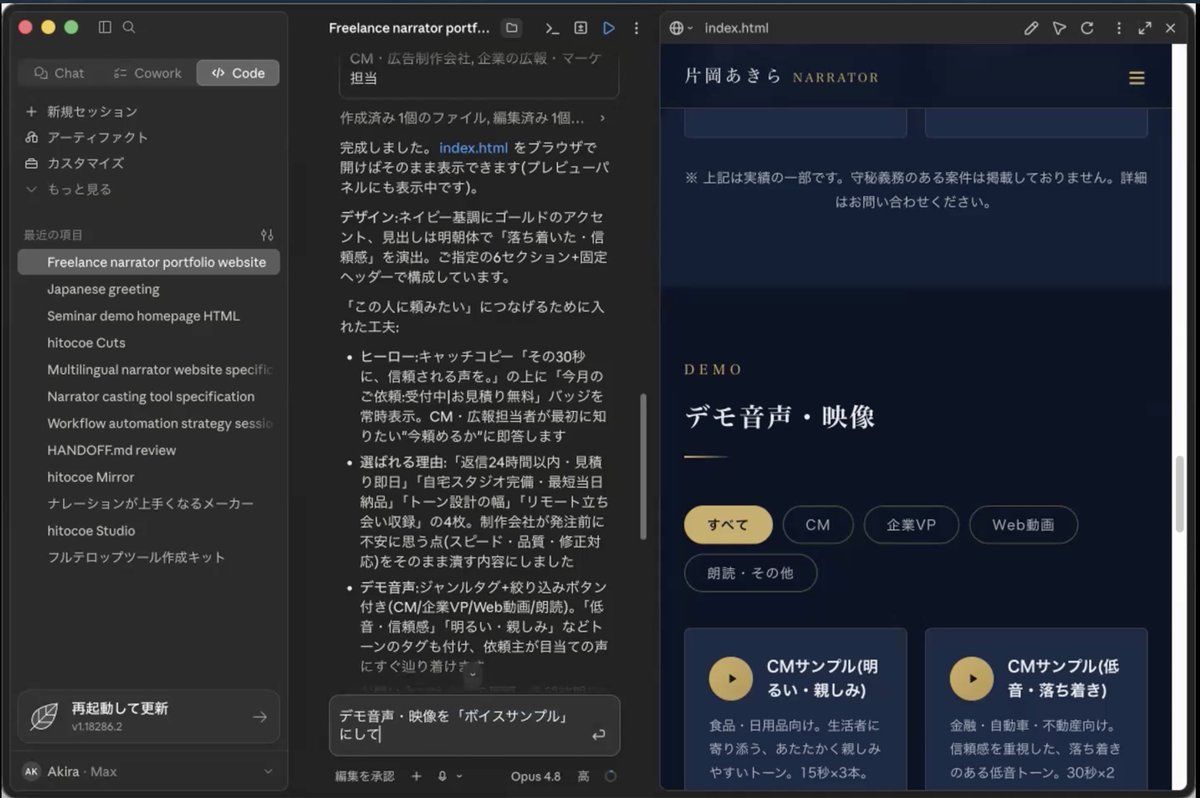Switch to the Cowork tab
This screenshot has height=798, width=1200.
point(147,73)
